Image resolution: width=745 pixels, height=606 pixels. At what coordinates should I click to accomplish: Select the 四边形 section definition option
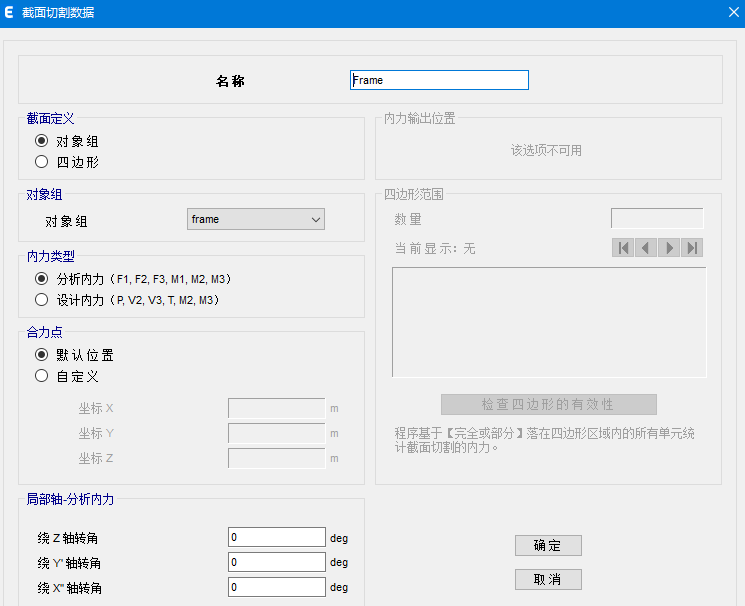42,161
